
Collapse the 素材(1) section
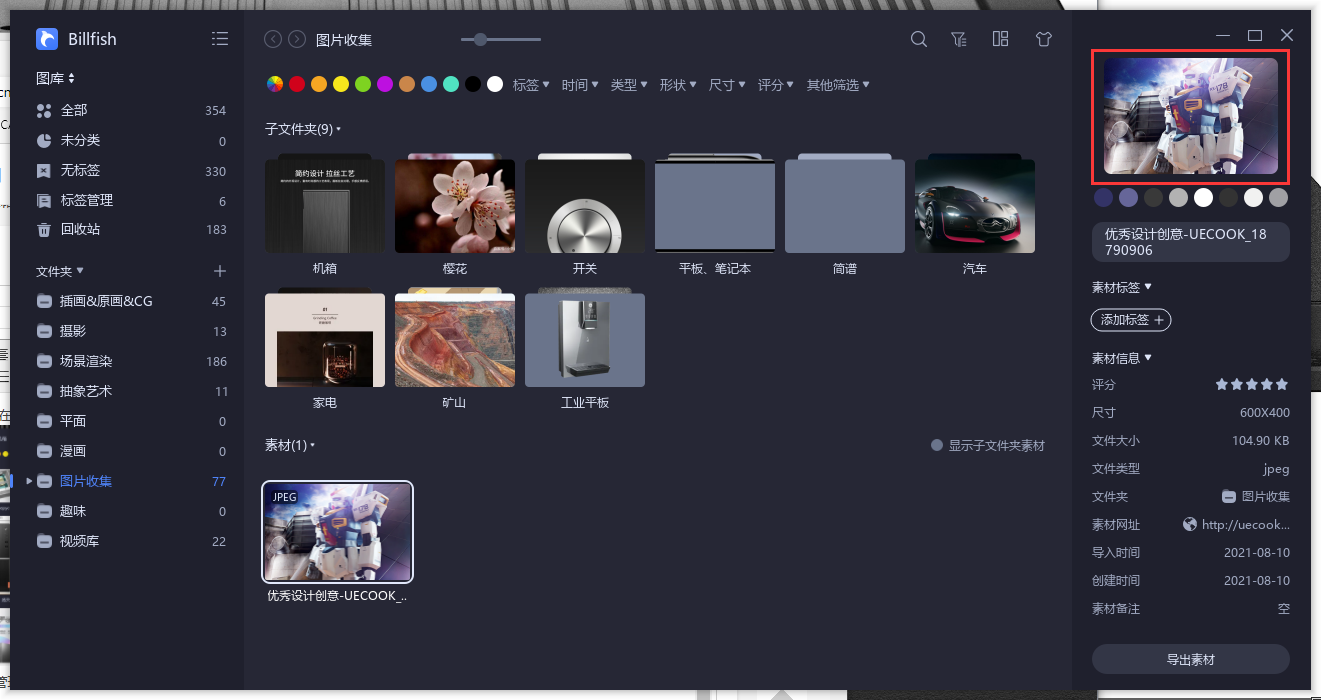(x=290, y=445)
